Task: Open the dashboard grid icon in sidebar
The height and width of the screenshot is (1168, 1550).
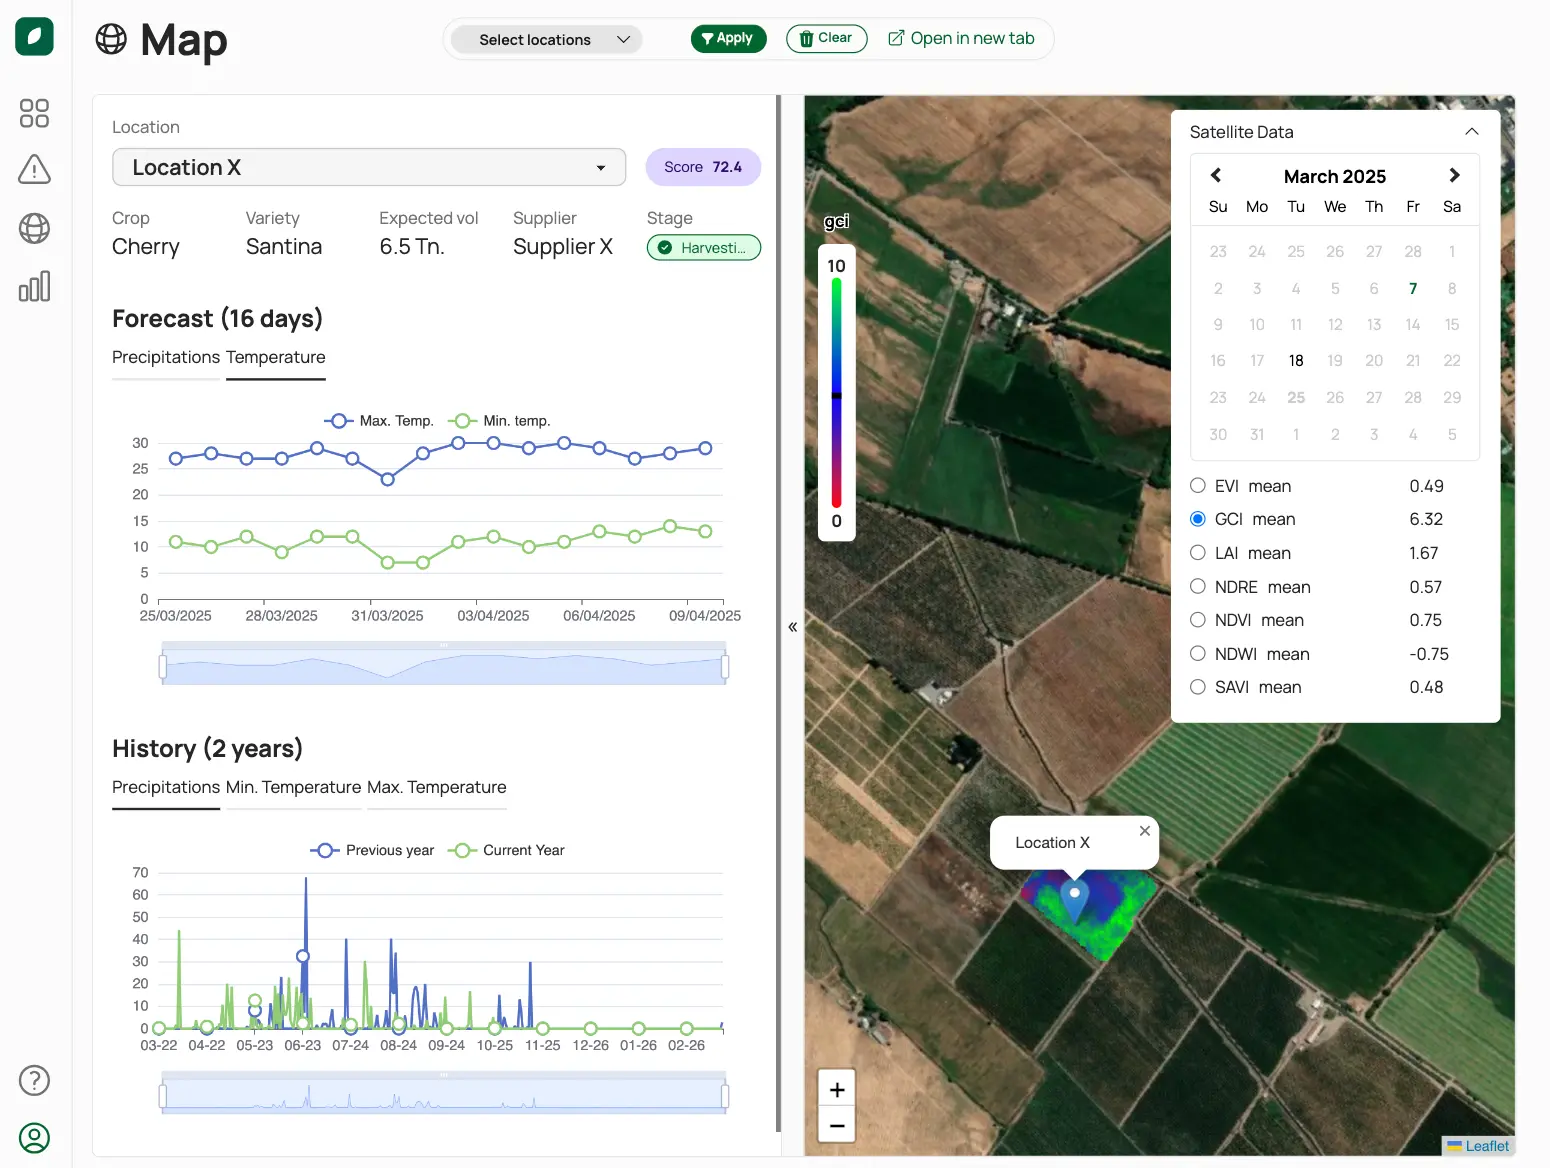Action: pyautogui.click(x=34, y=113)
